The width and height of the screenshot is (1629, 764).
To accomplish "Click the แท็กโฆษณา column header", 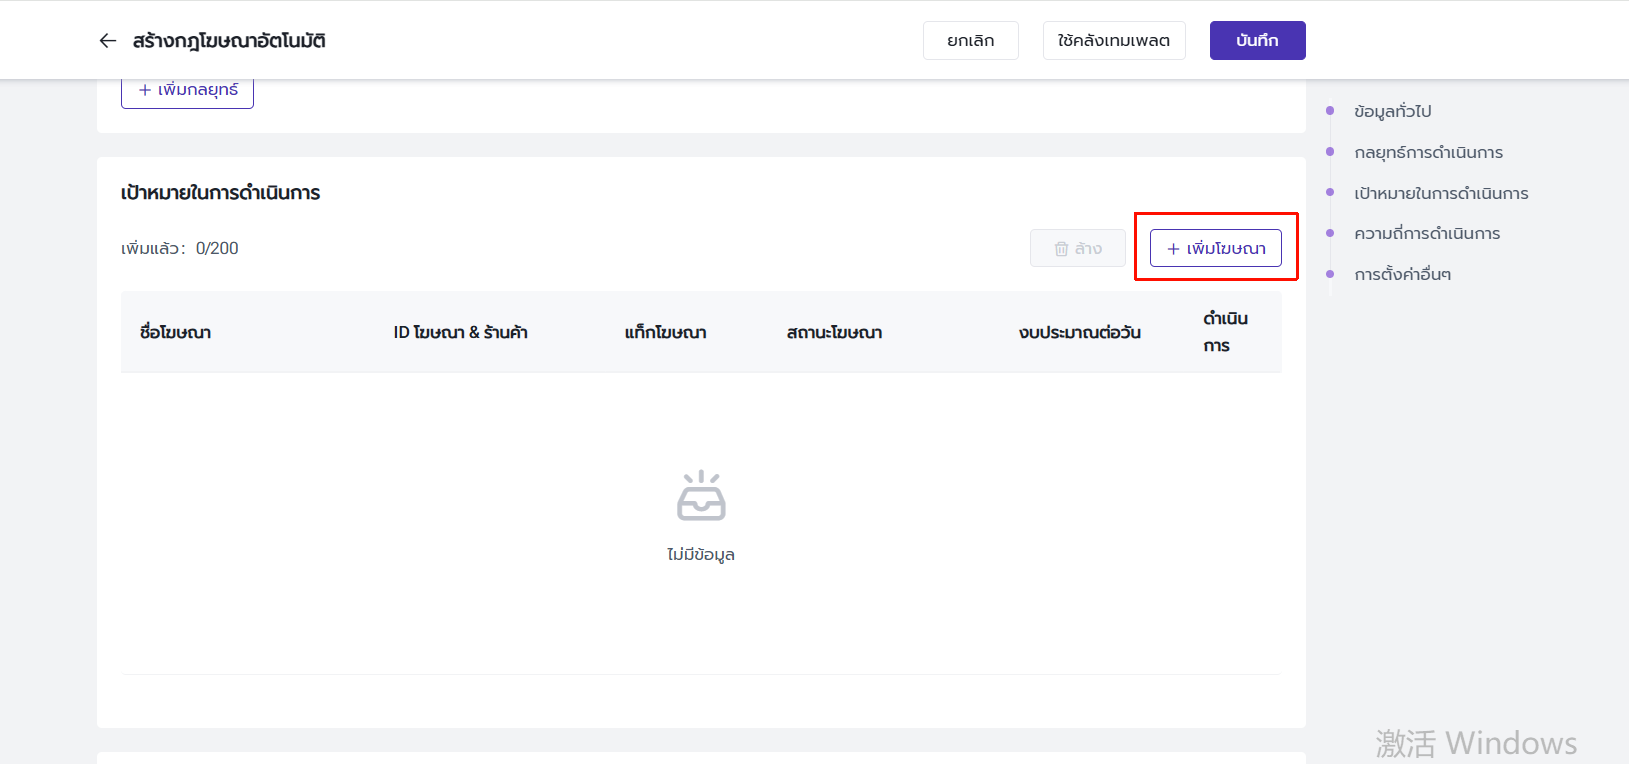I will click(665, 332).
